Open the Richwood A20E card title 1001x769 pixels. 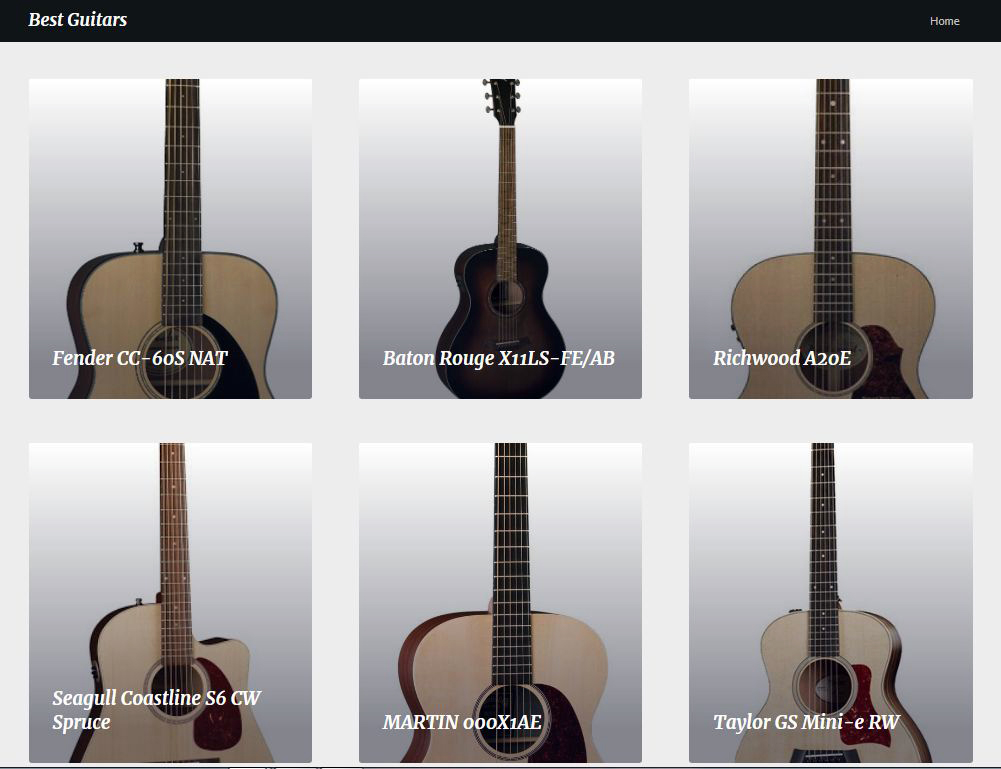[x=782, y=358]
